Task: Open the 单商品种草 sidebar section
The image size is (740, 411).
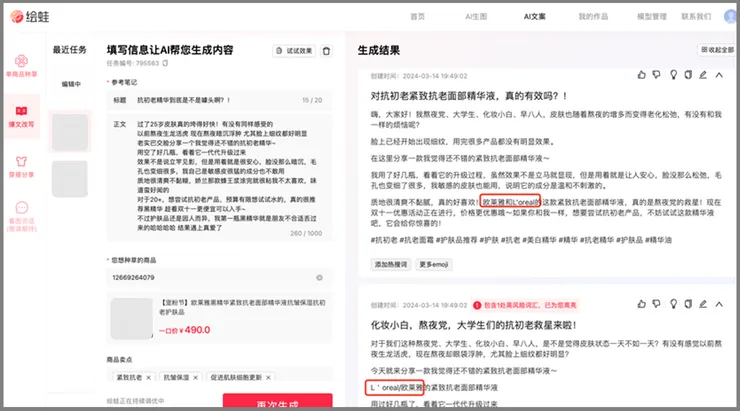Action: tap(21, 65)
